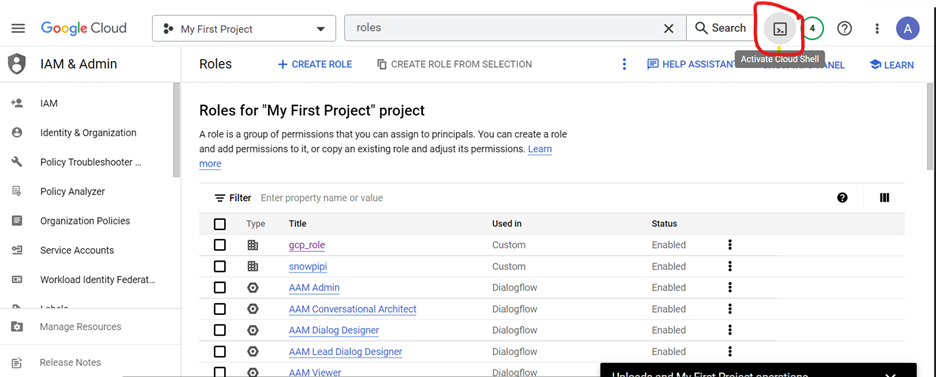Open the help question mark menu
This screenshot has width=936, height=377.
(x=844, y=28)
